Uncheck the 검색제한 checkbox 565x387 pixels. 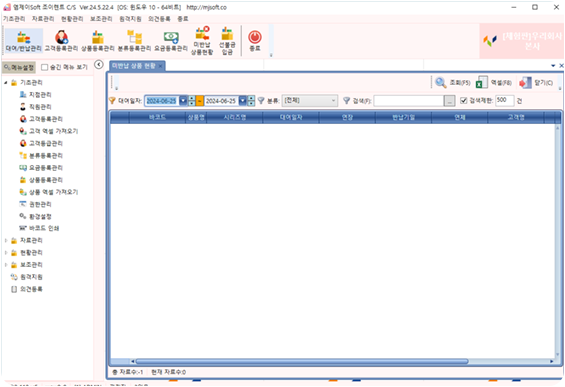(x=464, y=101)
